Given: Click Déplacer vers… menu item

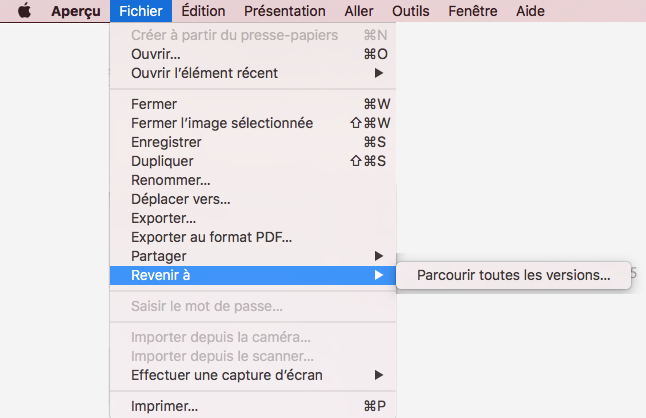Looking at the screenshot, I should pyautogui.click(x=180, y=199).
